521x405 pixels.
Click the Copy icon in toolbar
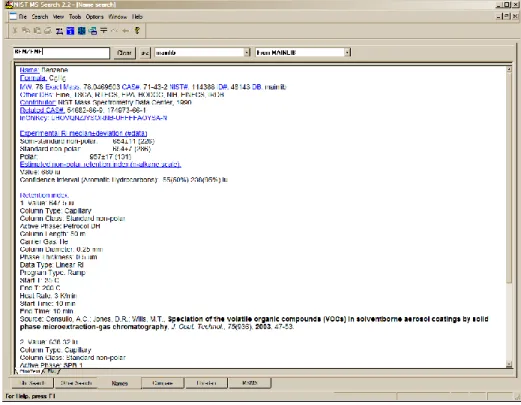[x=26, y=31]
